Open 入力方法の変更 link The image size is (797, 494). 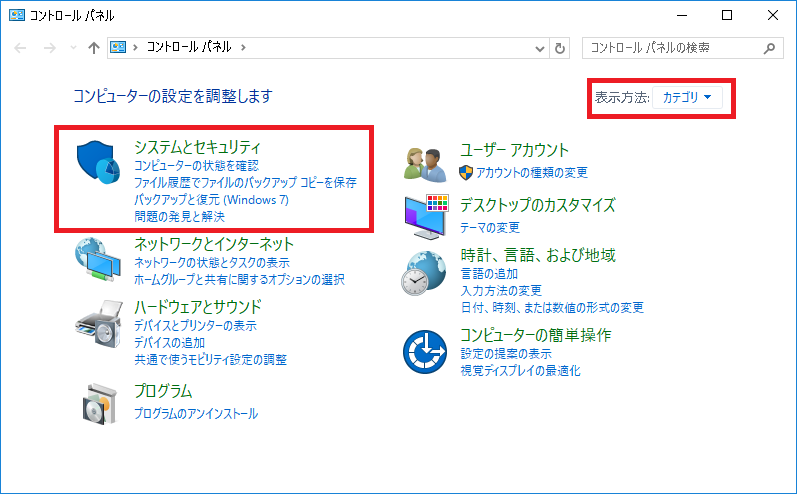point(501,291)
